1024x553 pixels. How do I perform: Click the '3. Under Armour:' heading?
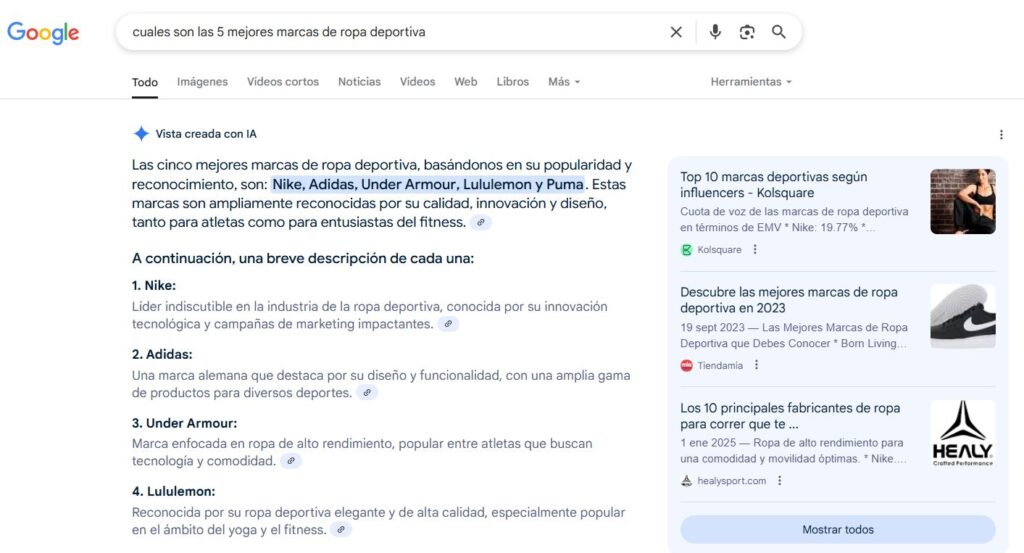(x=184, y=423)
